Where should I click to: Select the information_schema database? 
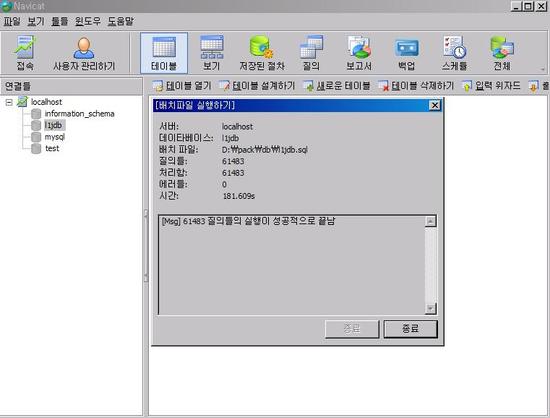[x=79, y=114]
